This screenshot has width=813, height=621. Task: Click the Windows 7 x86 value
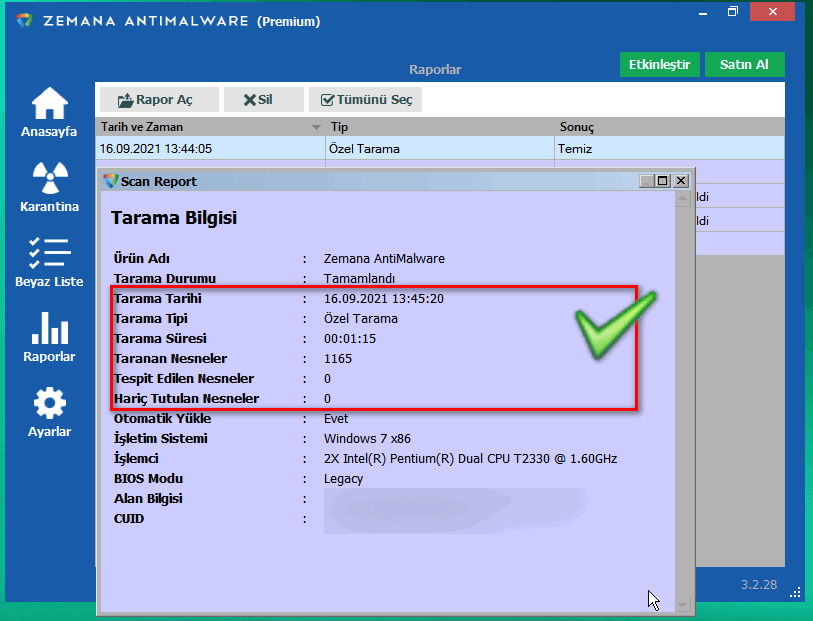pyautogui.click(x=367, y=439)
